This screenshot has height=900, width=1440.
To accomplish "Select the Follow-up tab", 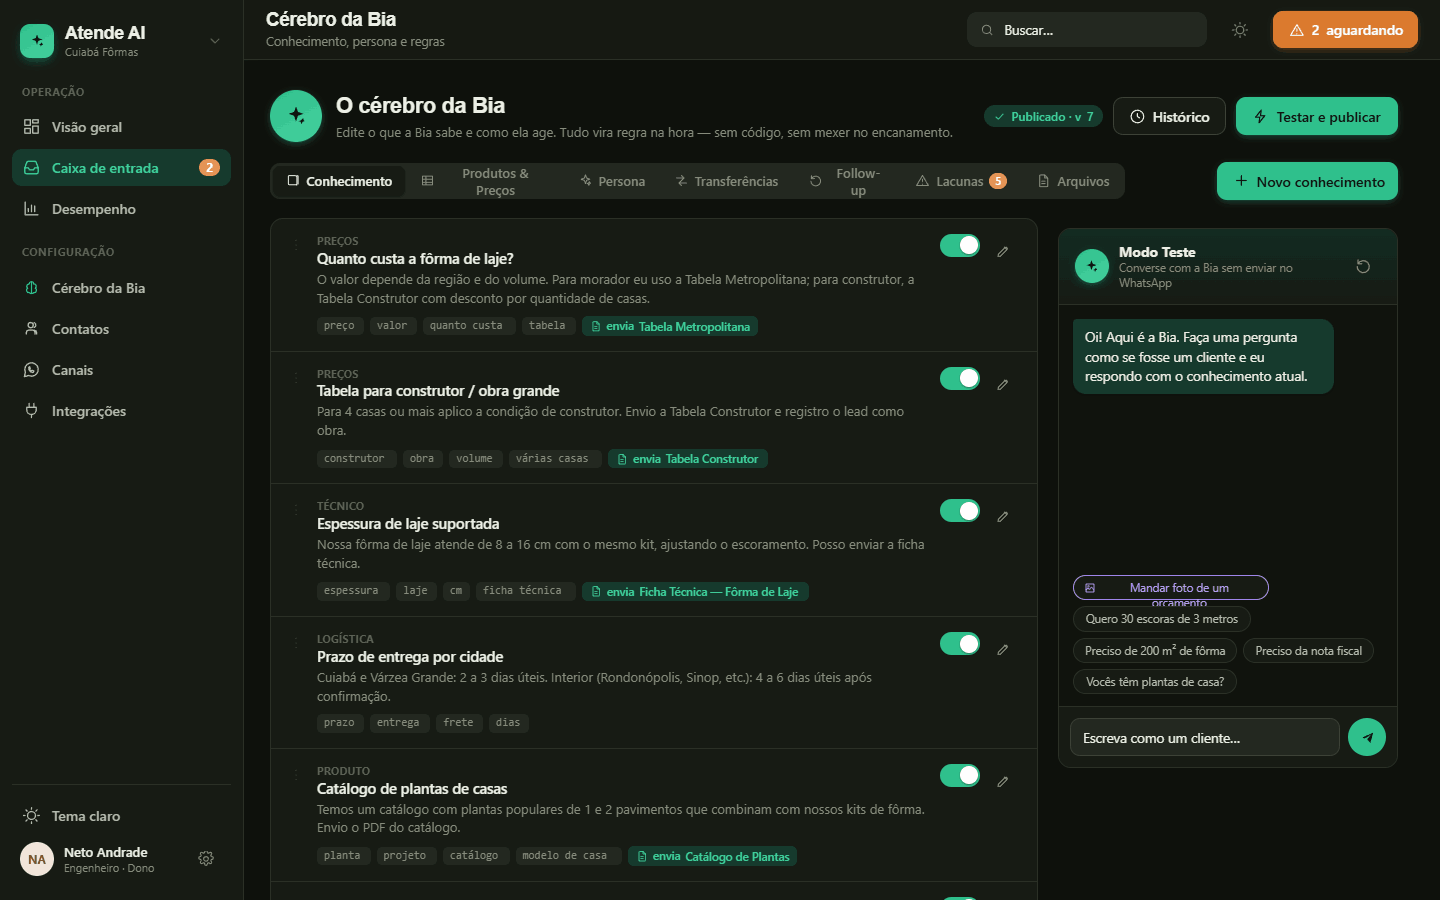I will pos(847,181).
